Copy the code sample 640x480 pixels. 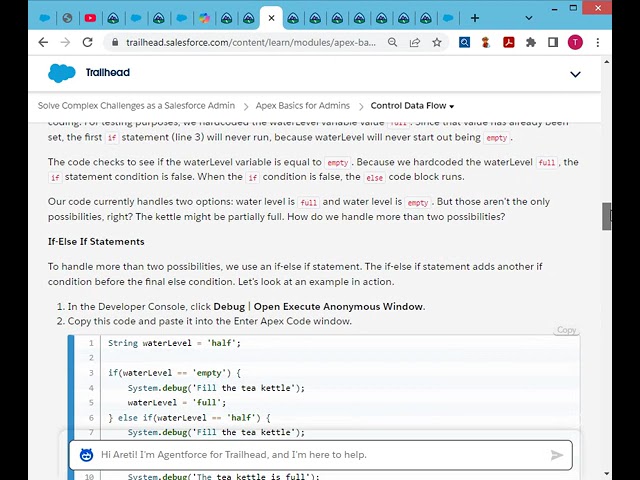tap(567, 330)
